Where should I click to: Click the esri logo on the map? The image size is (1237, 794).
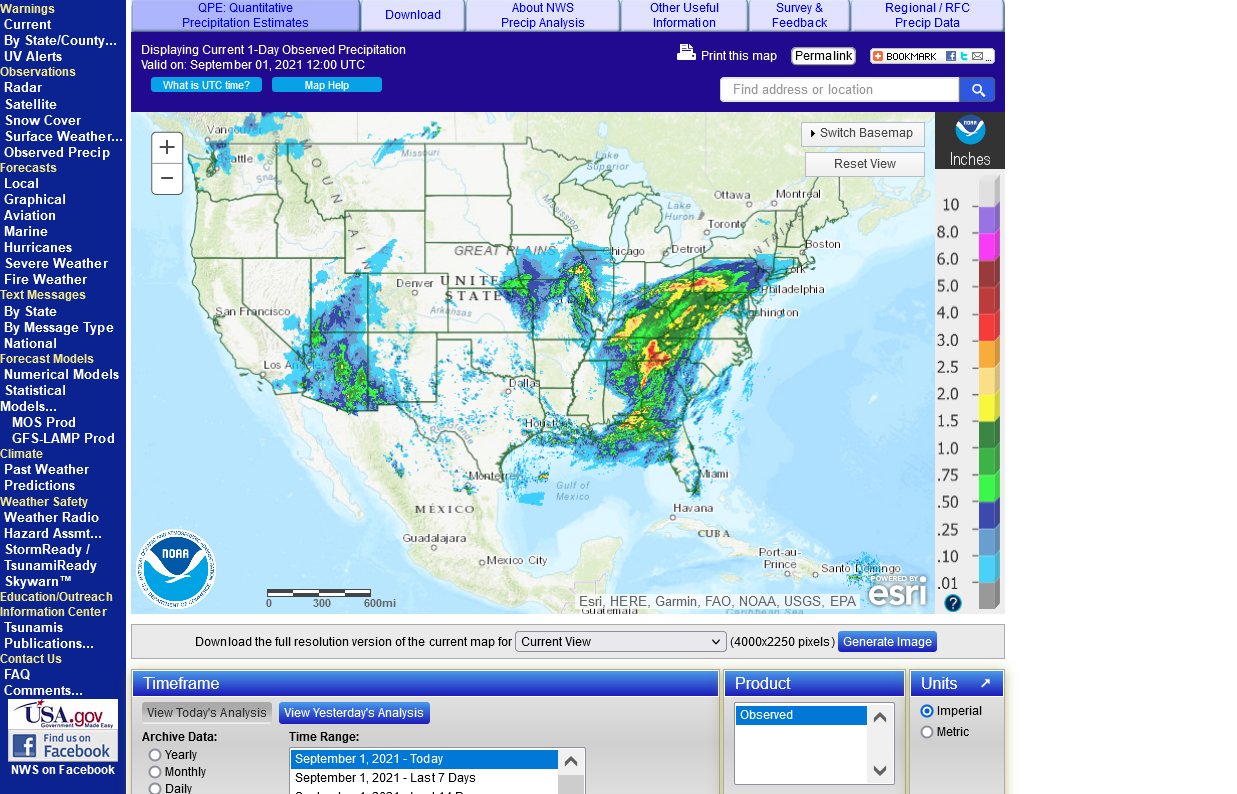click(897, 591)
